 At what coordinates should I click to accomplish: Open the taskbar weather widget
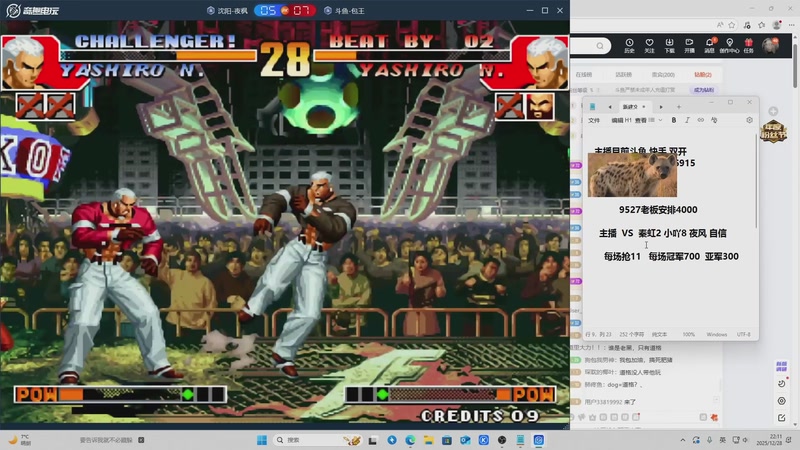pyautogui.click(x=20, y=440)
